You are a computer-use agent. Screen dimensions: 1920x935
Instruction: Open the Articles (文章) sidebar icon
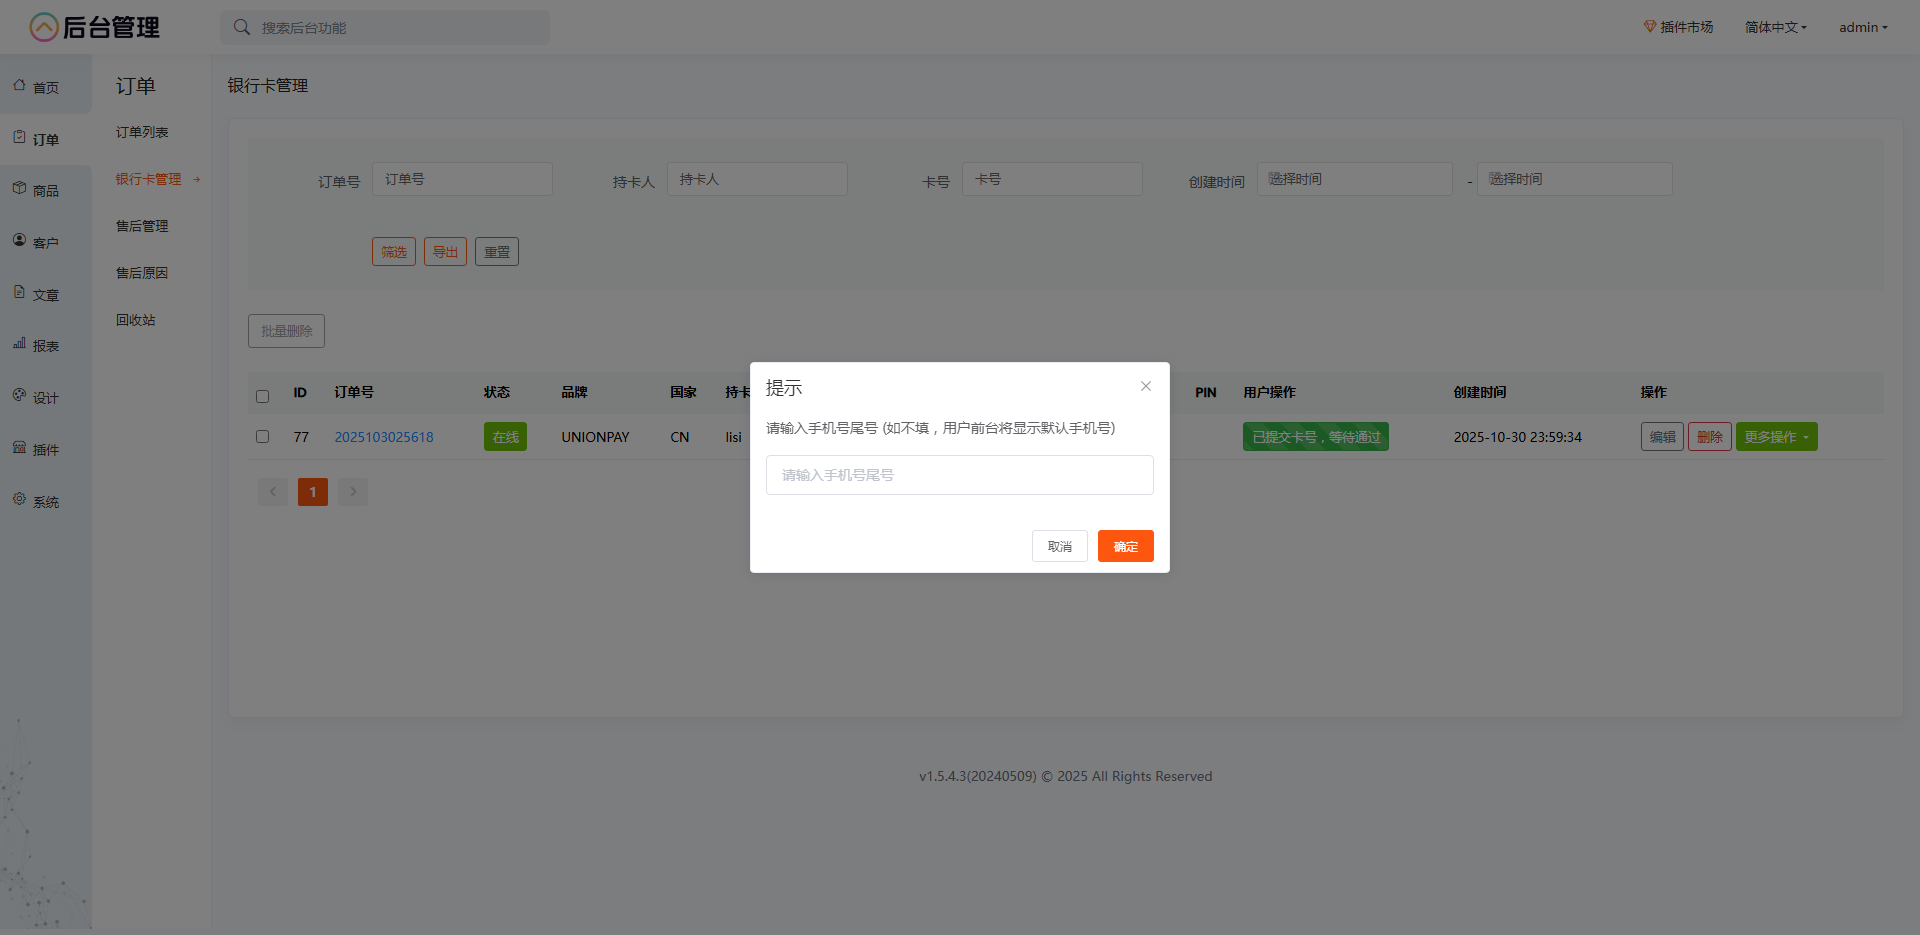20,293
